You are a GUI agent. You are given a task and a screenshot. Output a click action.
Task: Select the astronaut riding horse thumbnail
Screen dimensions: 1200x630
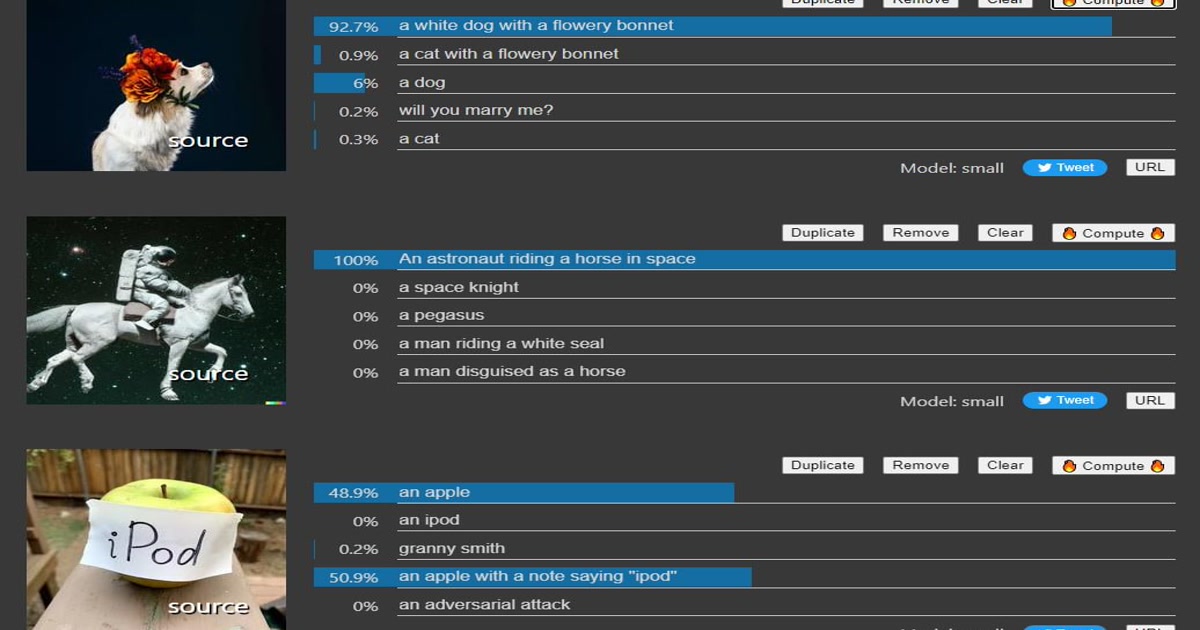(x=156, y=311)
